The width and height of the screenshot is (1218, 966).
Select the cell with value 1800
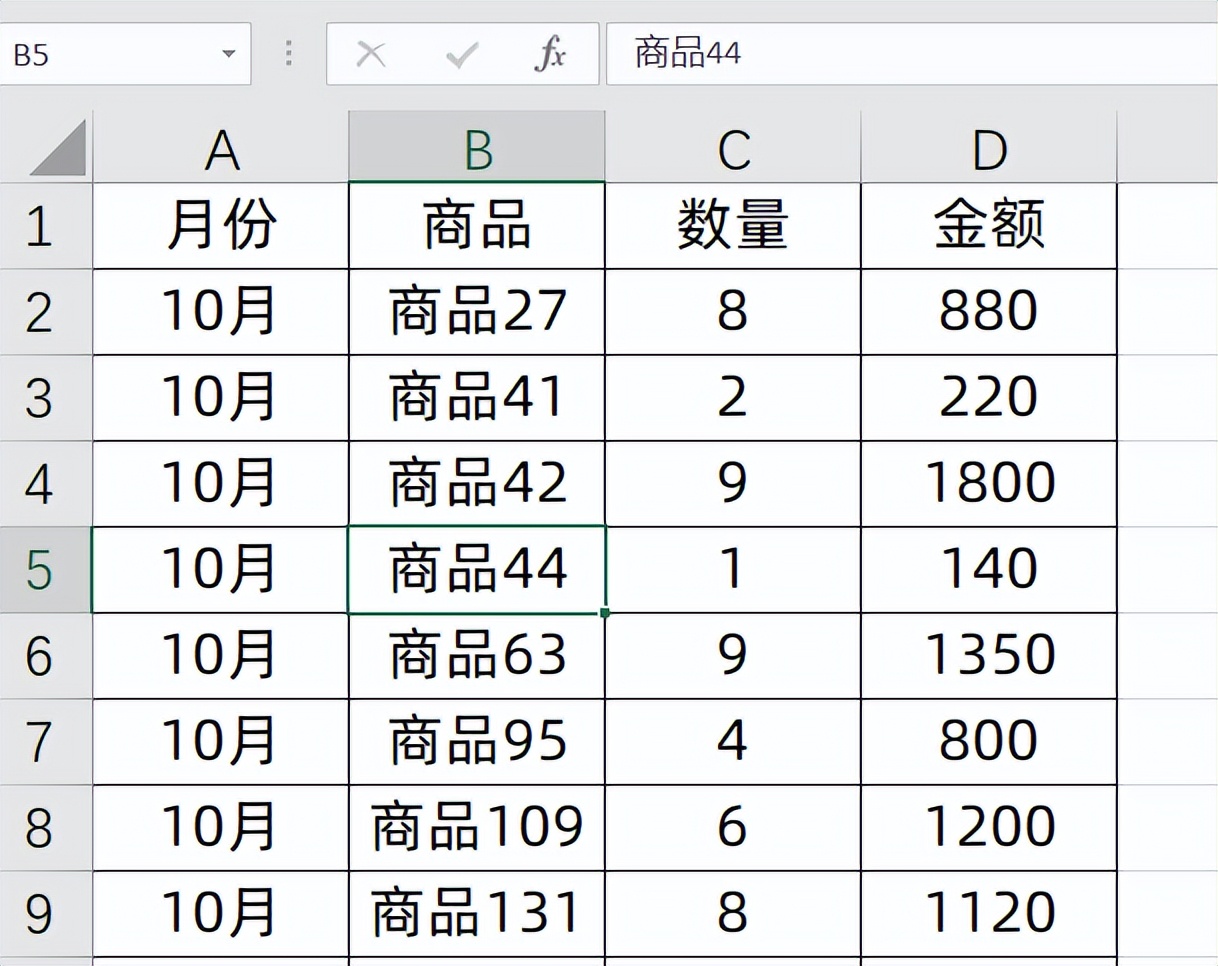(989, 483)
